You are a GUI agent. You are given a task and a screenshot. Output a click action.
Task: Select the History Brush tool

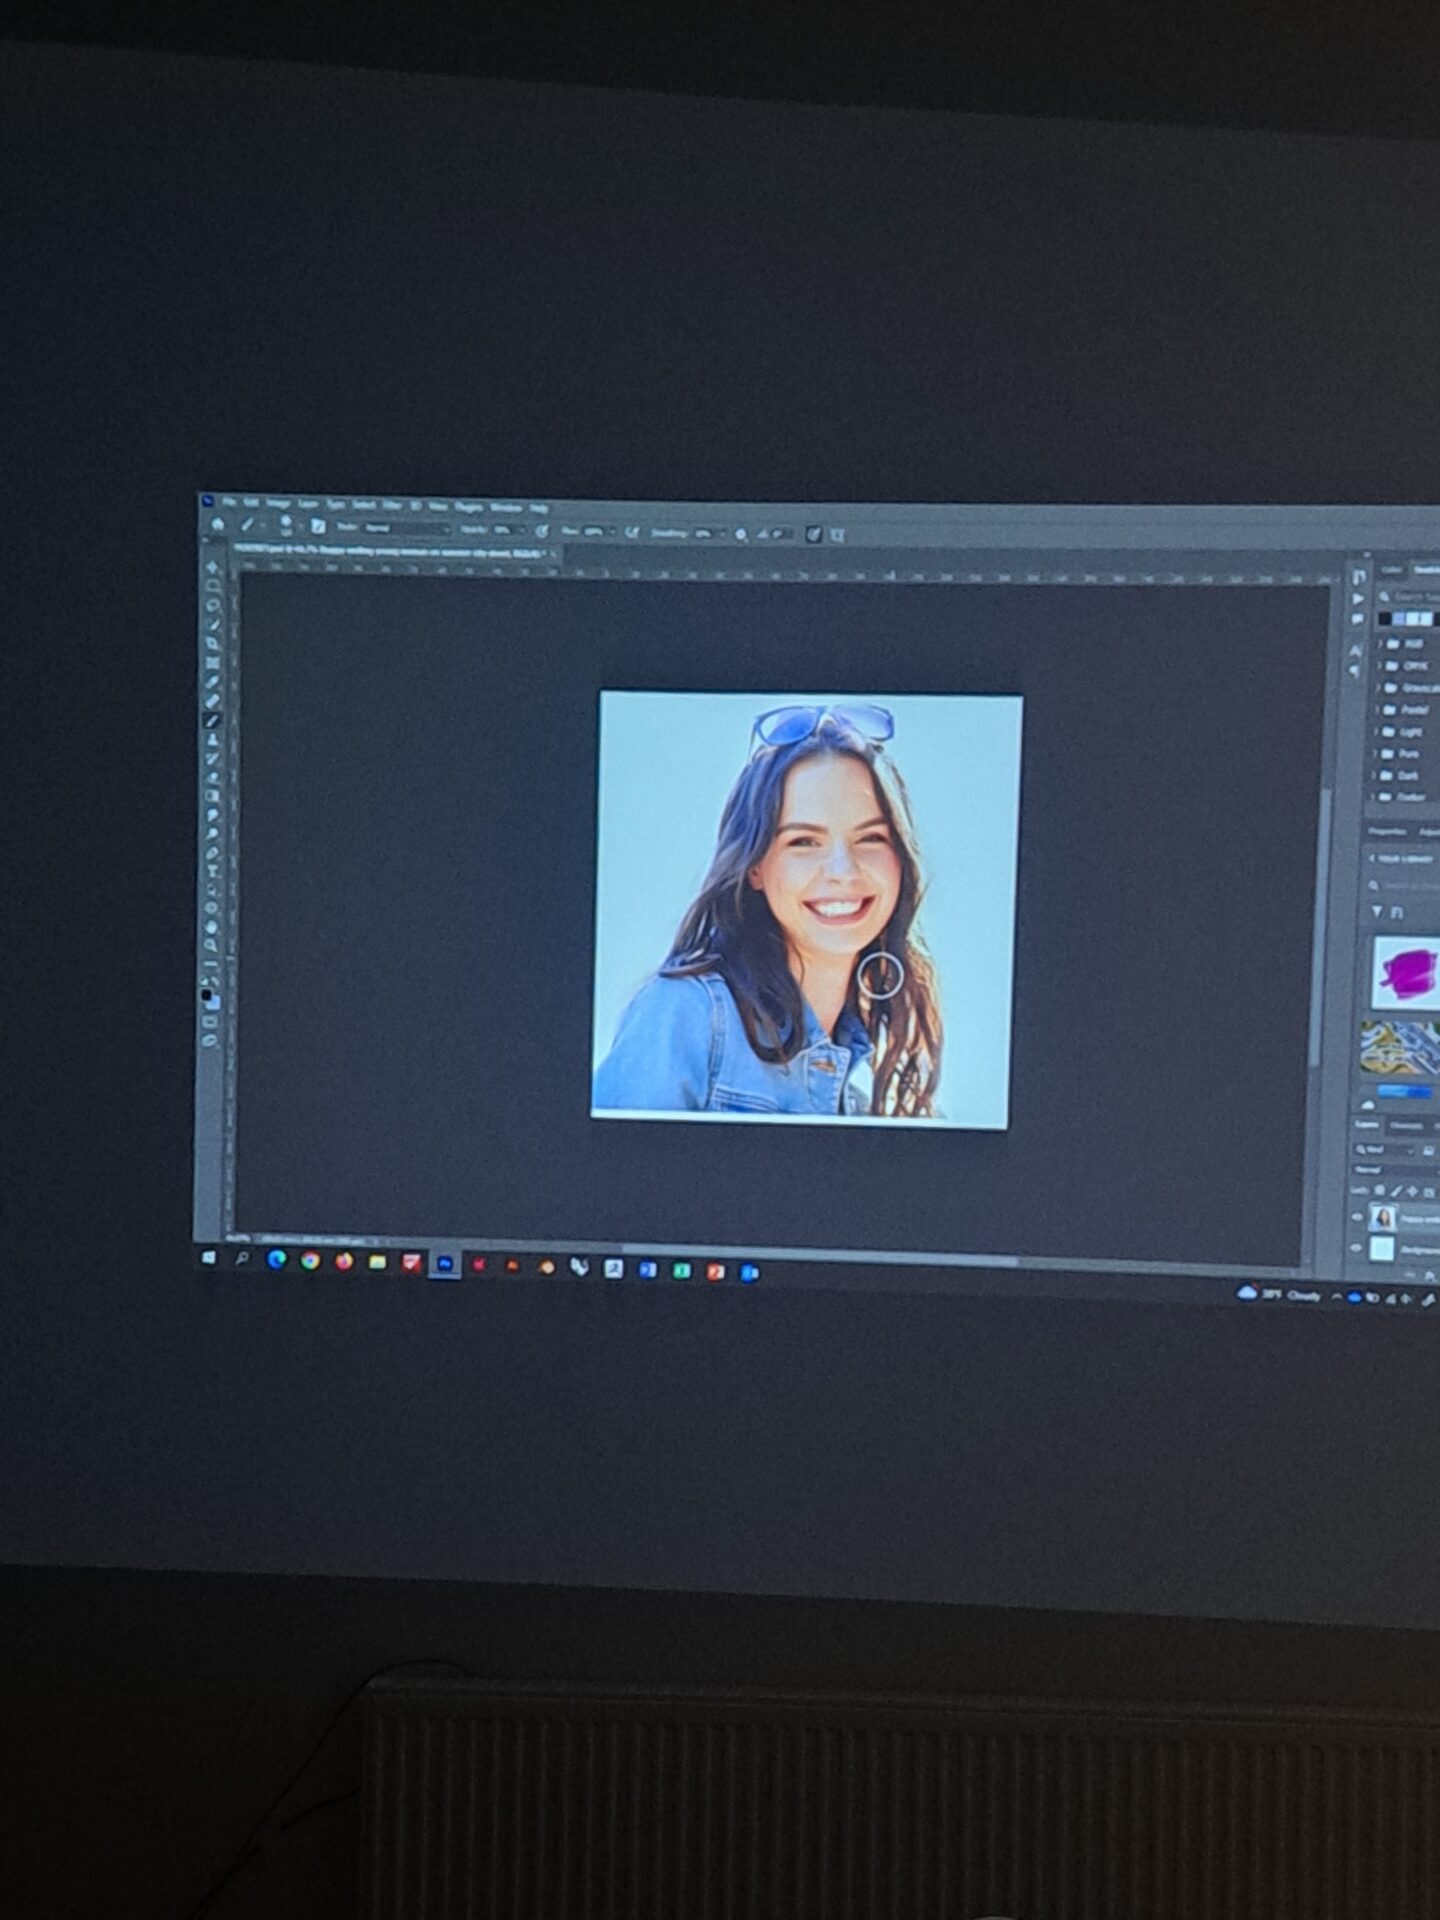(212, 758)
